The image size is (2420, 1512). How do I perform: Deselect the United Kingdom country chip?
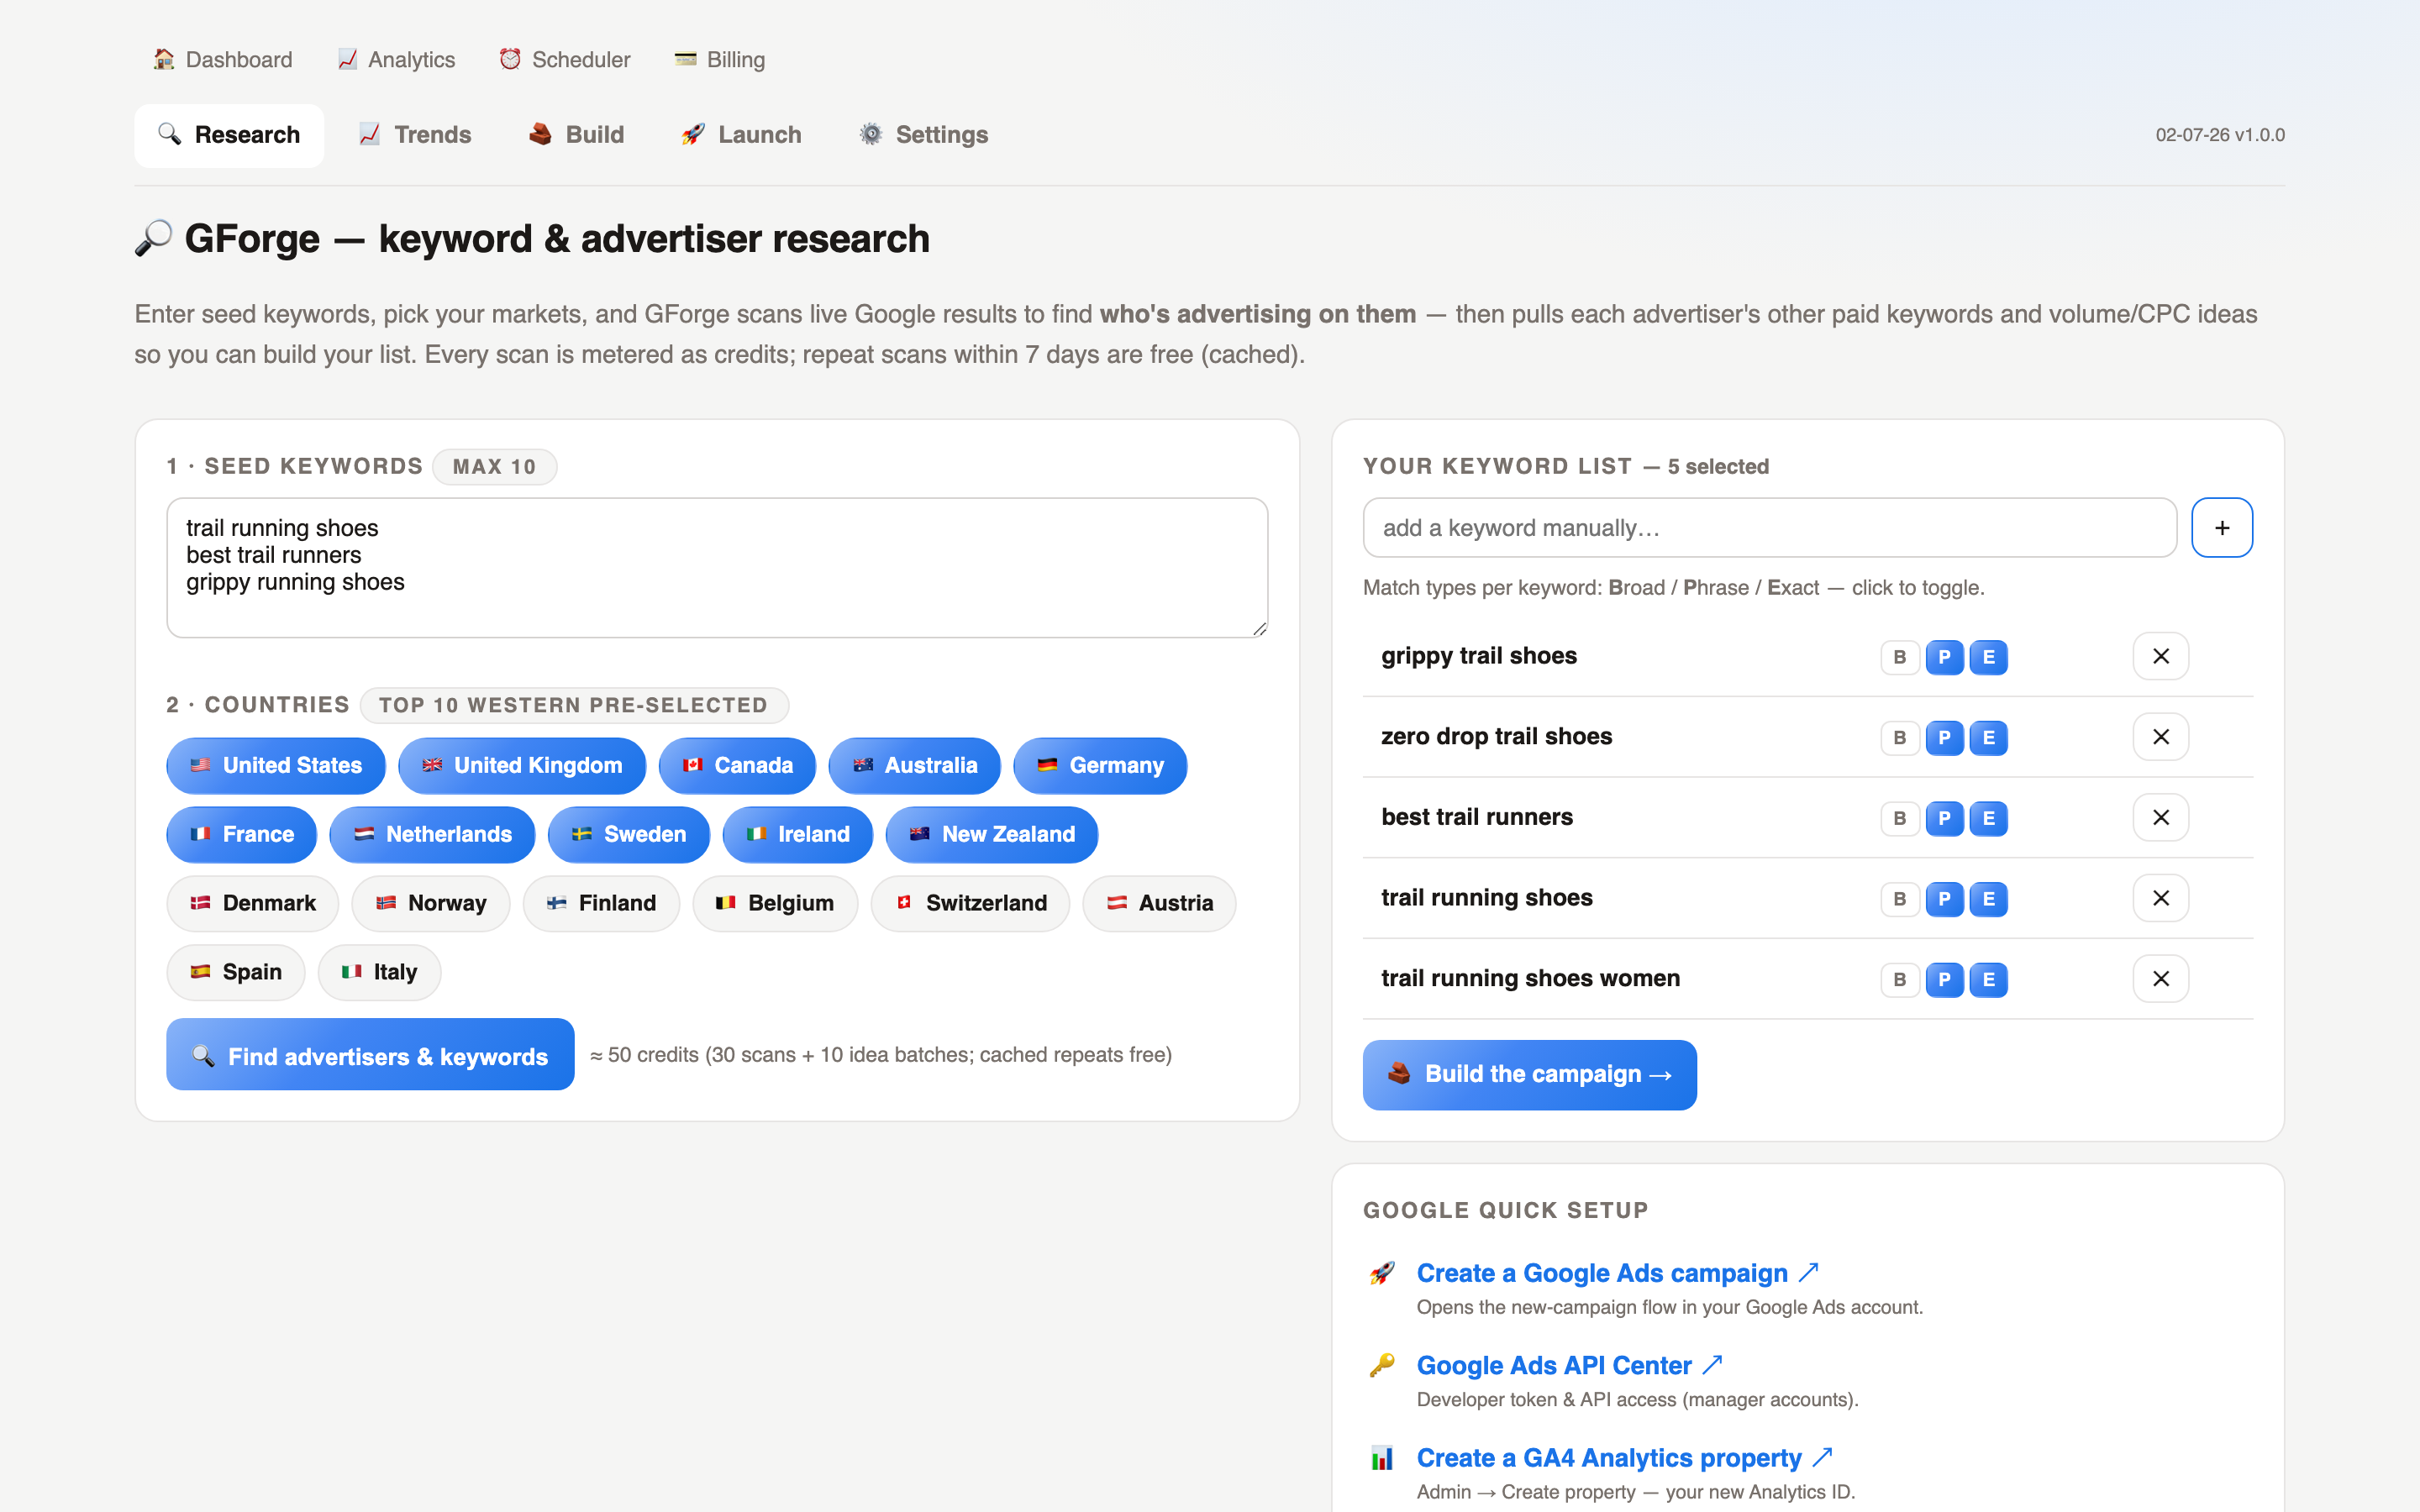(x=522, y=766)
